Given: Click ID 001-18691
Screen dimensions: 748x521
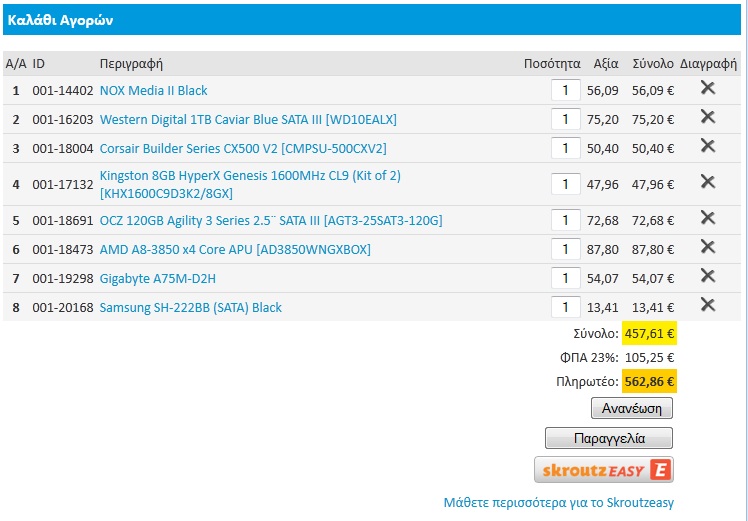Looking at the screenshot, I should [62, 221].
